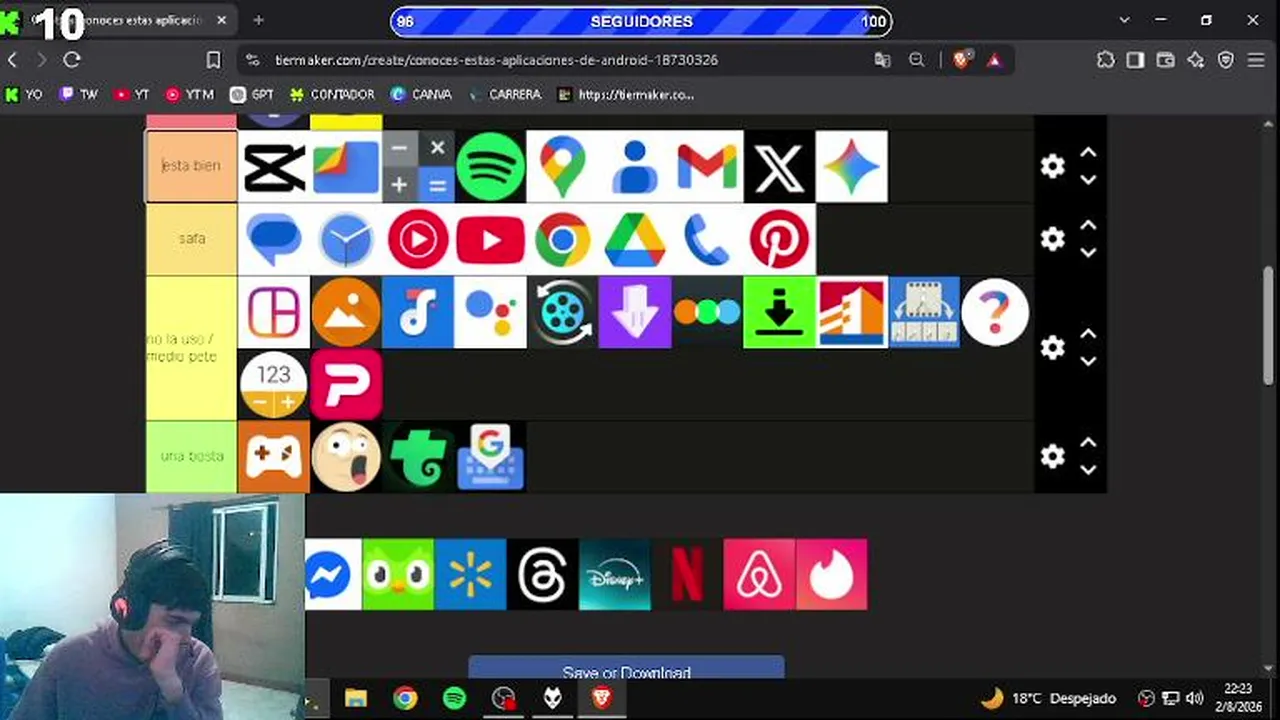
Task: Open settings gear for 'no la uso' tier
Action: [x=1052, y=348]
